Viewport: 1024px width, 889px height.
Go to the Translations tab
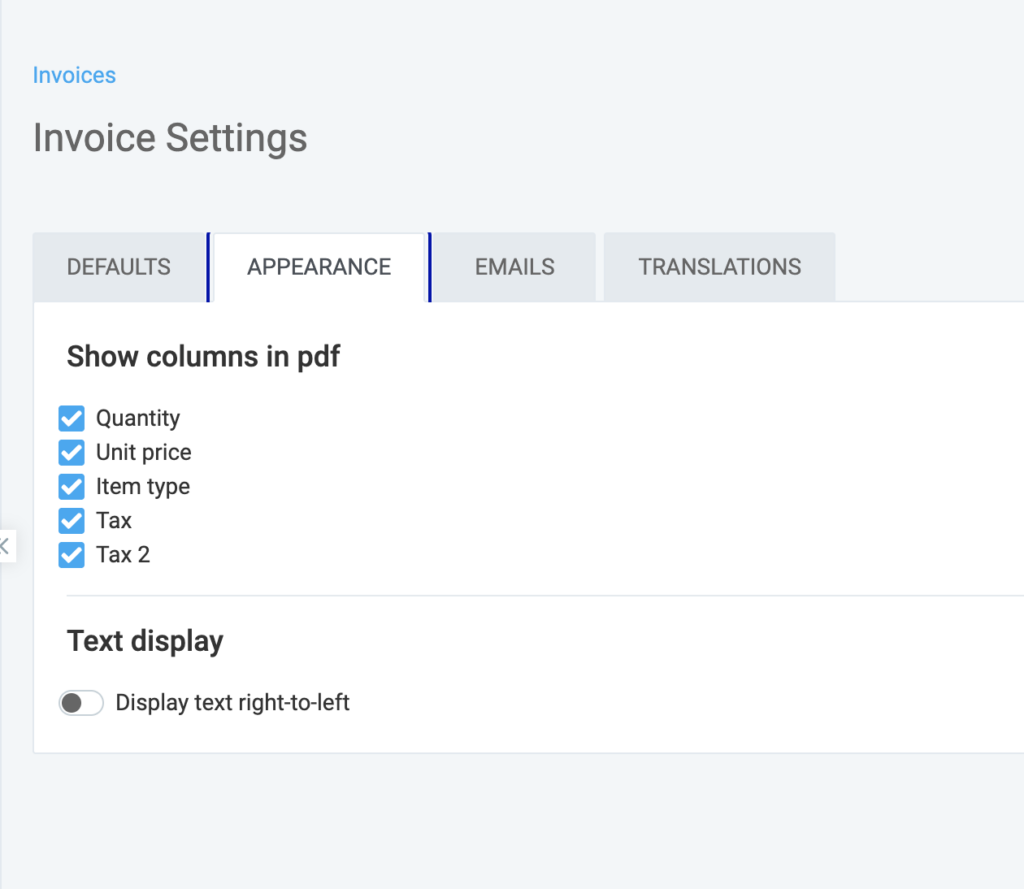coord(720,267)
